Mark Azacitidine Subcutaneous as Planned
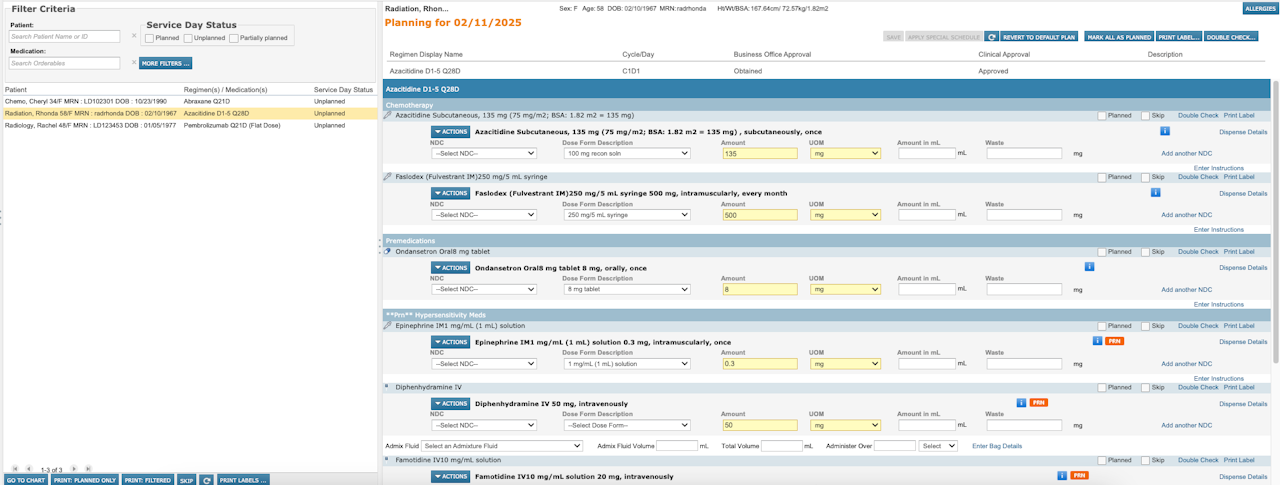This screenshot has width=1280, height=485. (1102, 116)
